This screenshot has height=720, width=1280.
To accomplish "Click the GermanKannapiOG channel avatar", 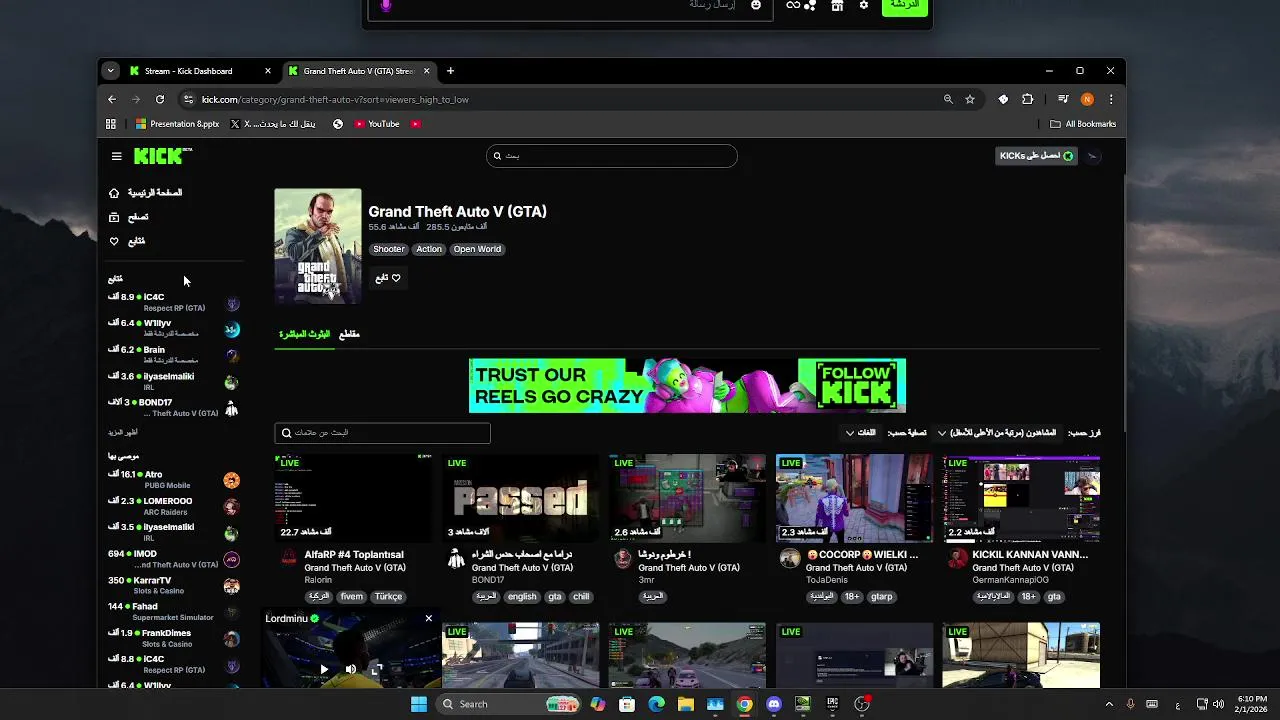I will 957,558.
